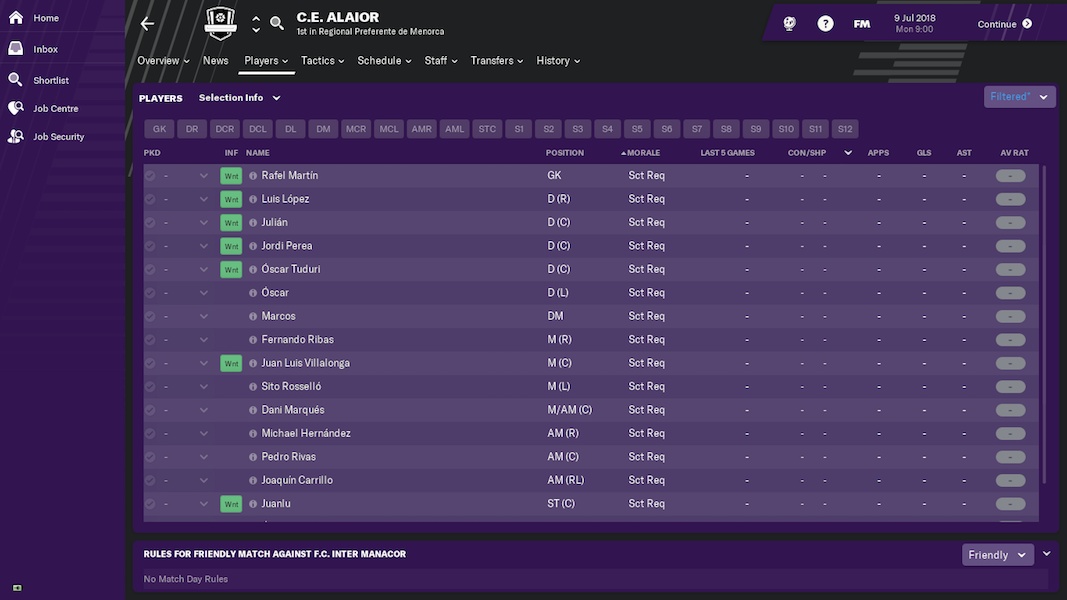Open the search magnifier icon
This screenshot has height=600, width=1067.
(x=277, y=24)
